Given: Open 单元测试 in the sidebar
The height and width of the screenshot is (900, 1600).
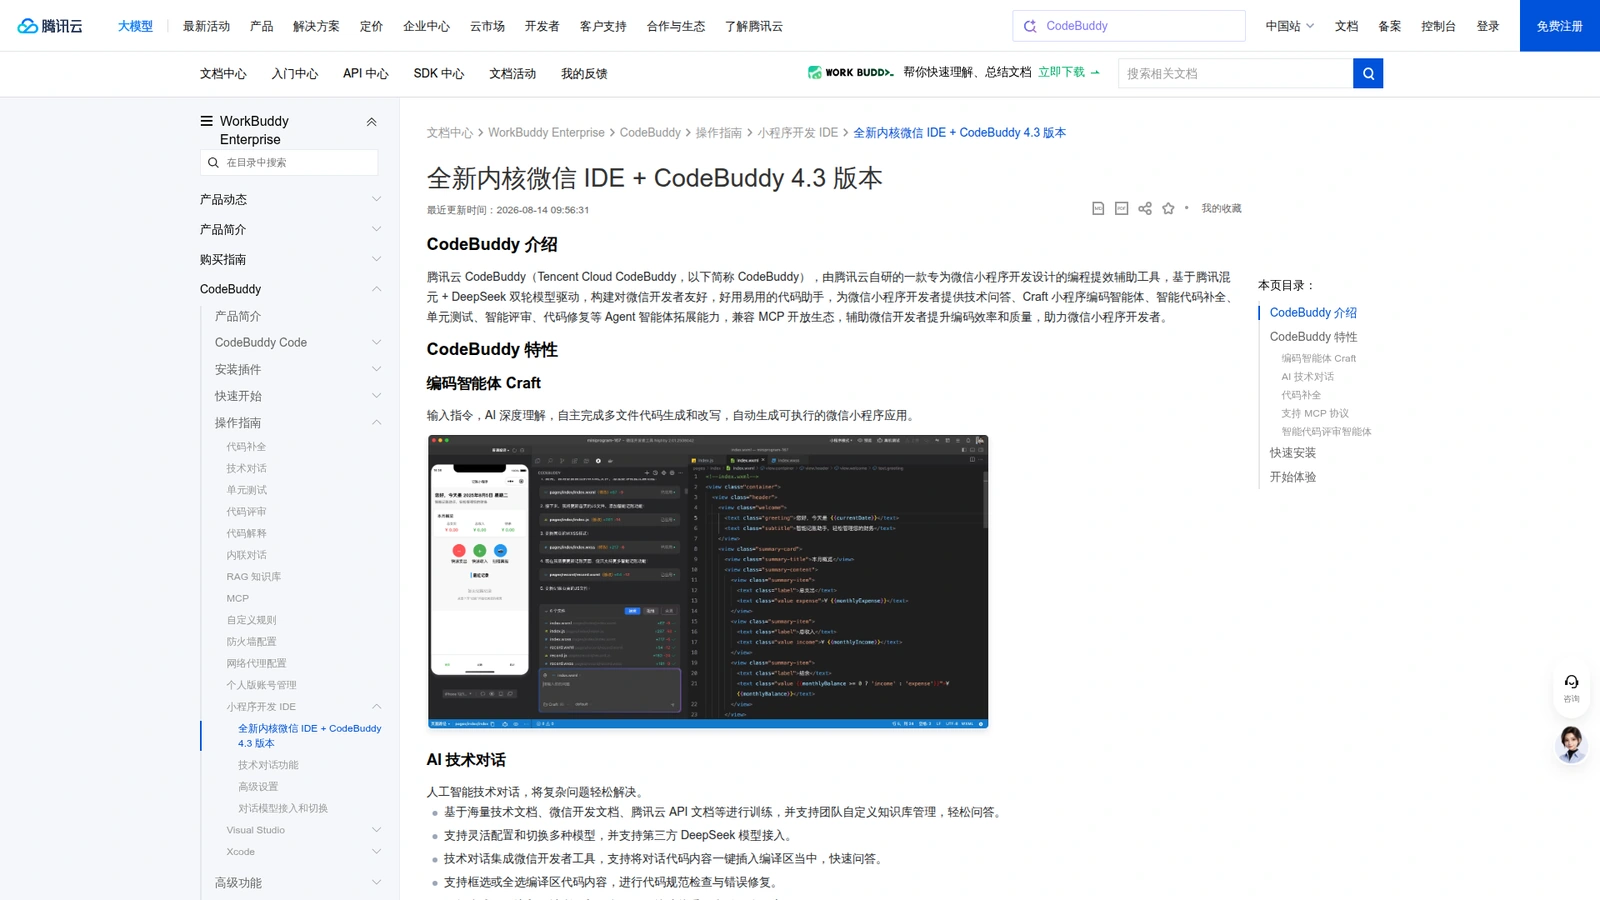Looking at the screenshot, I should pos(246,490).
